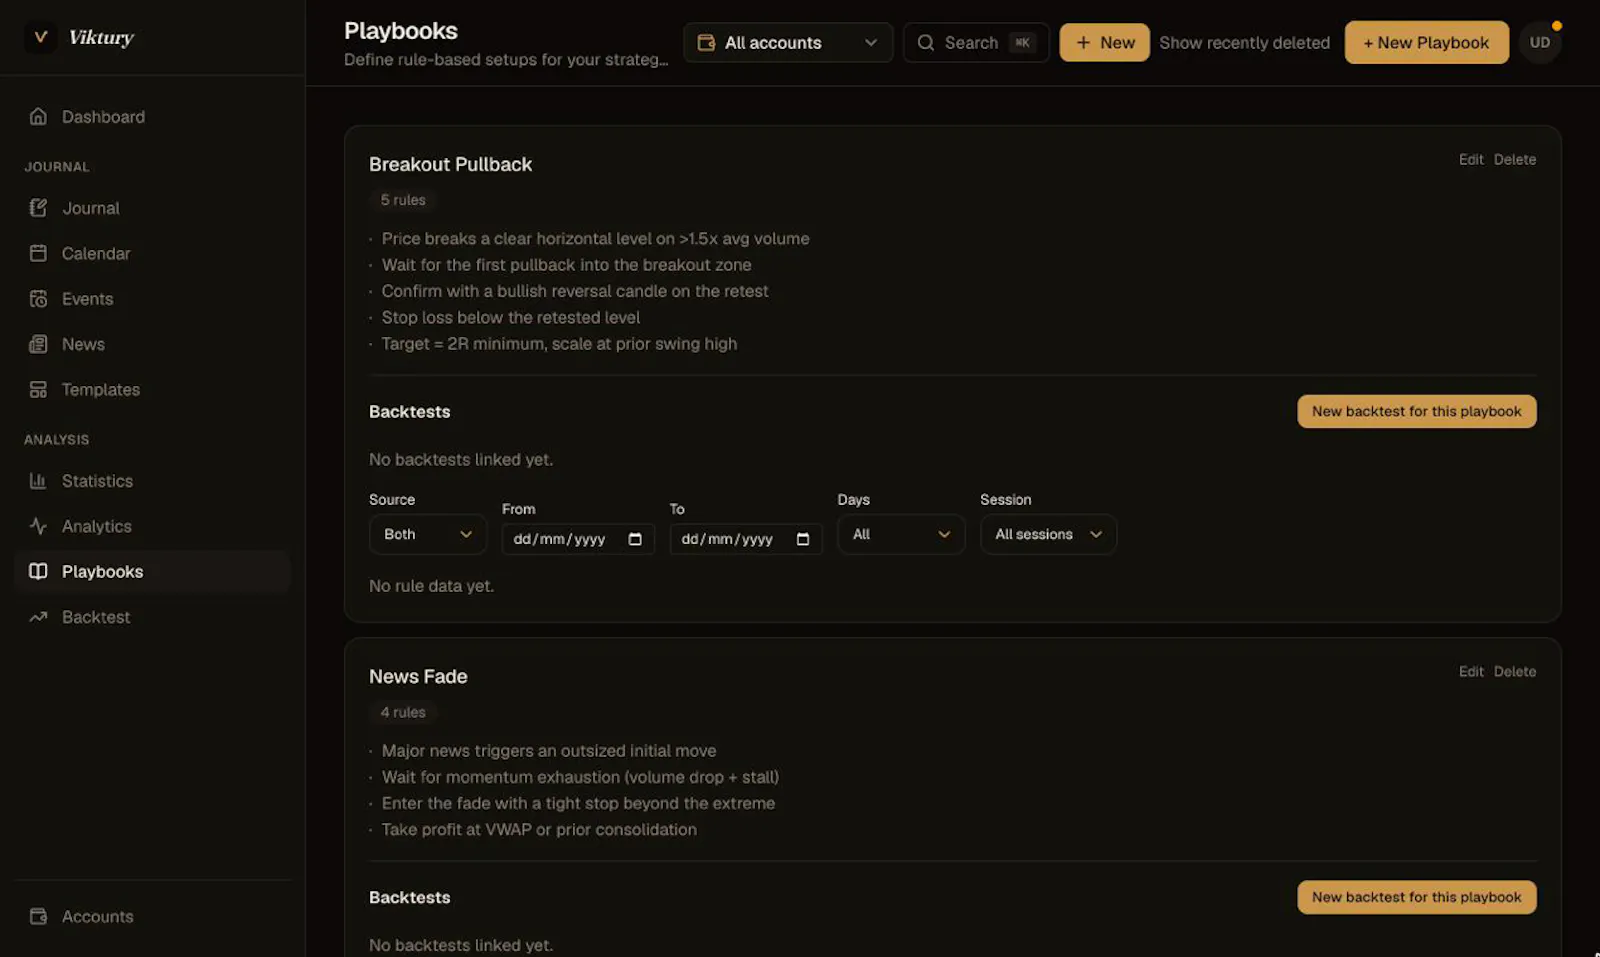Edit the Breakout Pullback playbook

(x=1470, y=160)
